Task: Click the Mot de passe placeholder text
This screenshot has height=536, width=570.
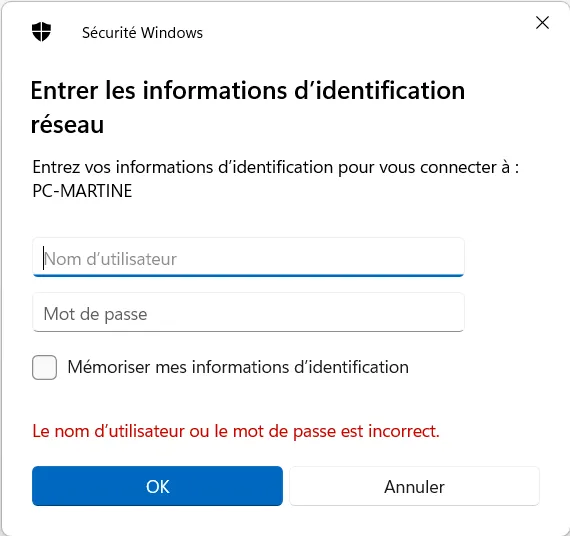Action: 96,314
